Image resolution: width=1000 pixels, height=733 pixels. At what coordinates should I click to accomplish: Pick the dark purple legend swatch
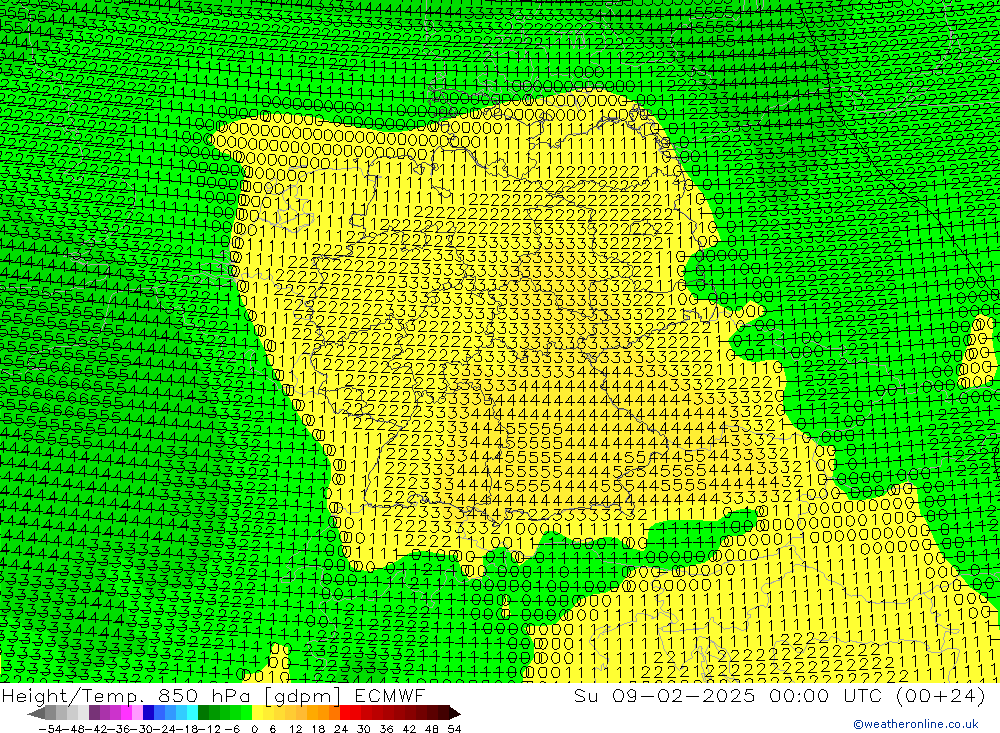point(94,714)
